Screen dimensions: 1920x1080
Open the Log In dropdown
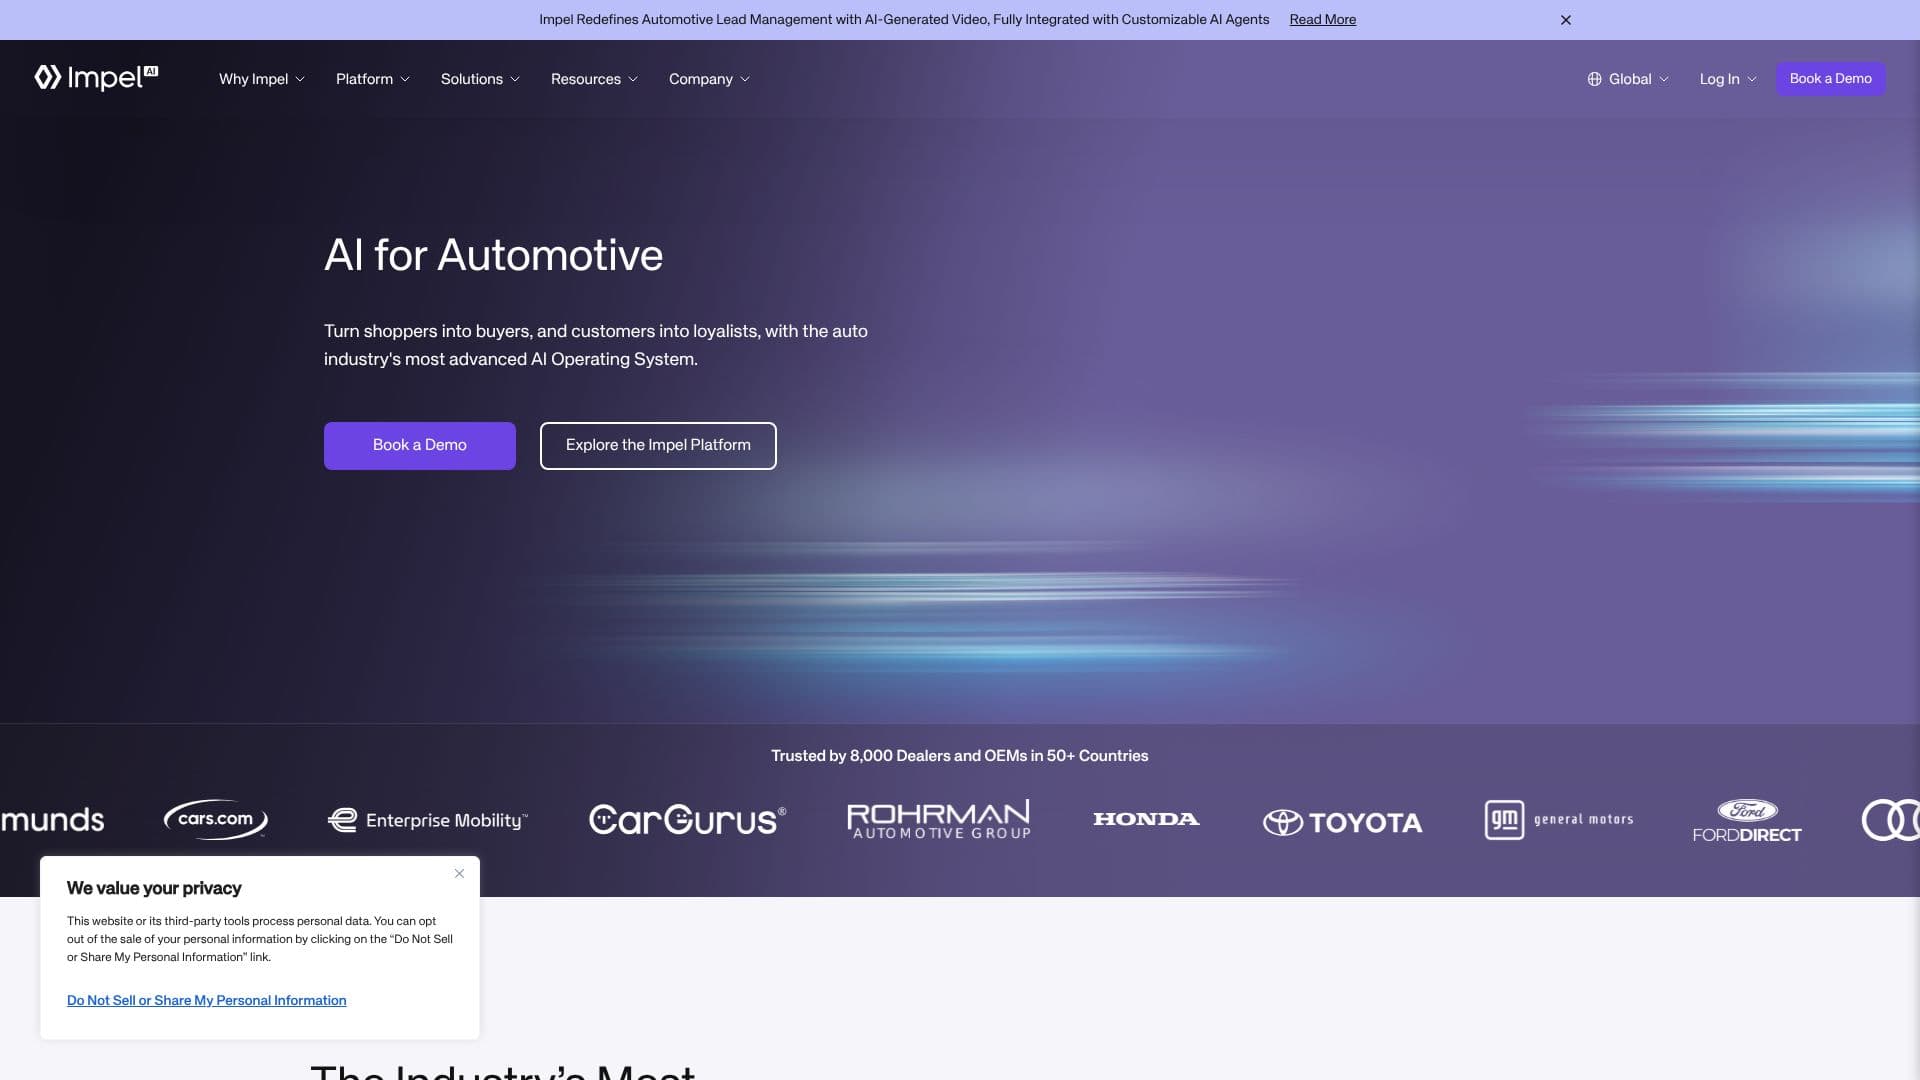(1728, 79)
